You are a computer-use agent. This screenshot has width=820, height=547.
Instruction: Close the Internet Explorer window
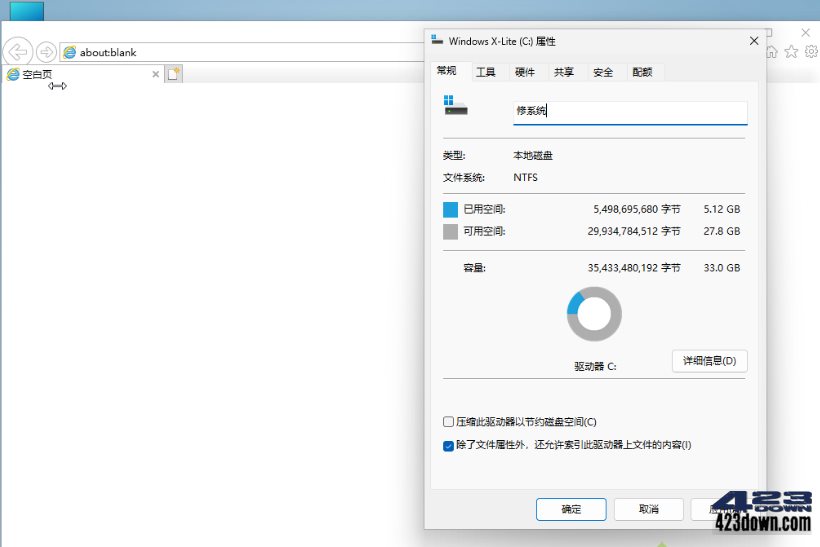pyautogui.click(x=805, y=32)
